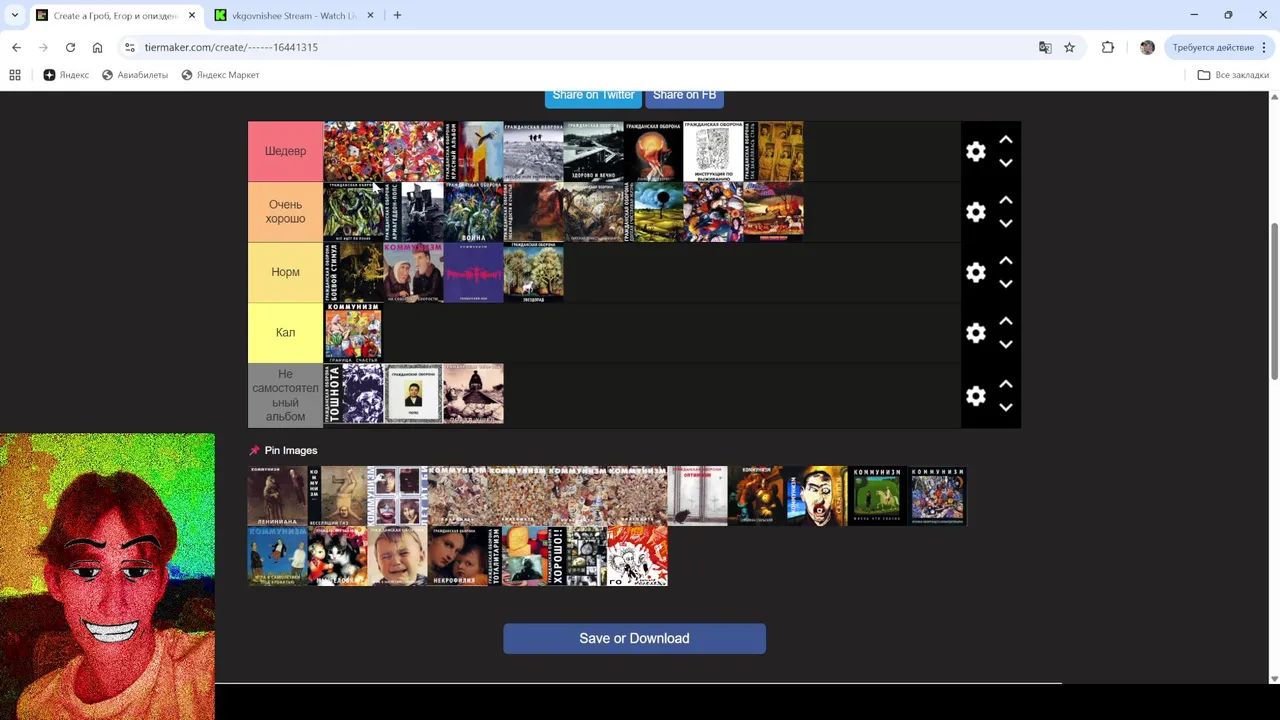Select the Лениниана cover in unranked pool
Screen dimensions: 1280x720
coord(277,496)
